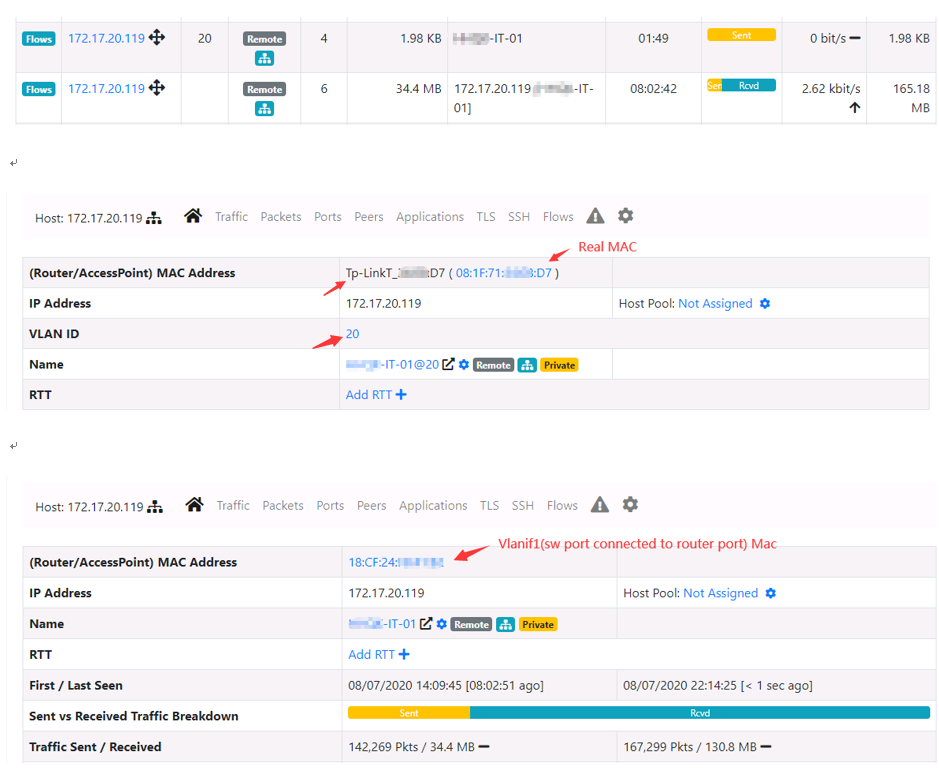
Task: Click the hierarchy icon between Remote and Private badges
Action: (x=527, y=364)
